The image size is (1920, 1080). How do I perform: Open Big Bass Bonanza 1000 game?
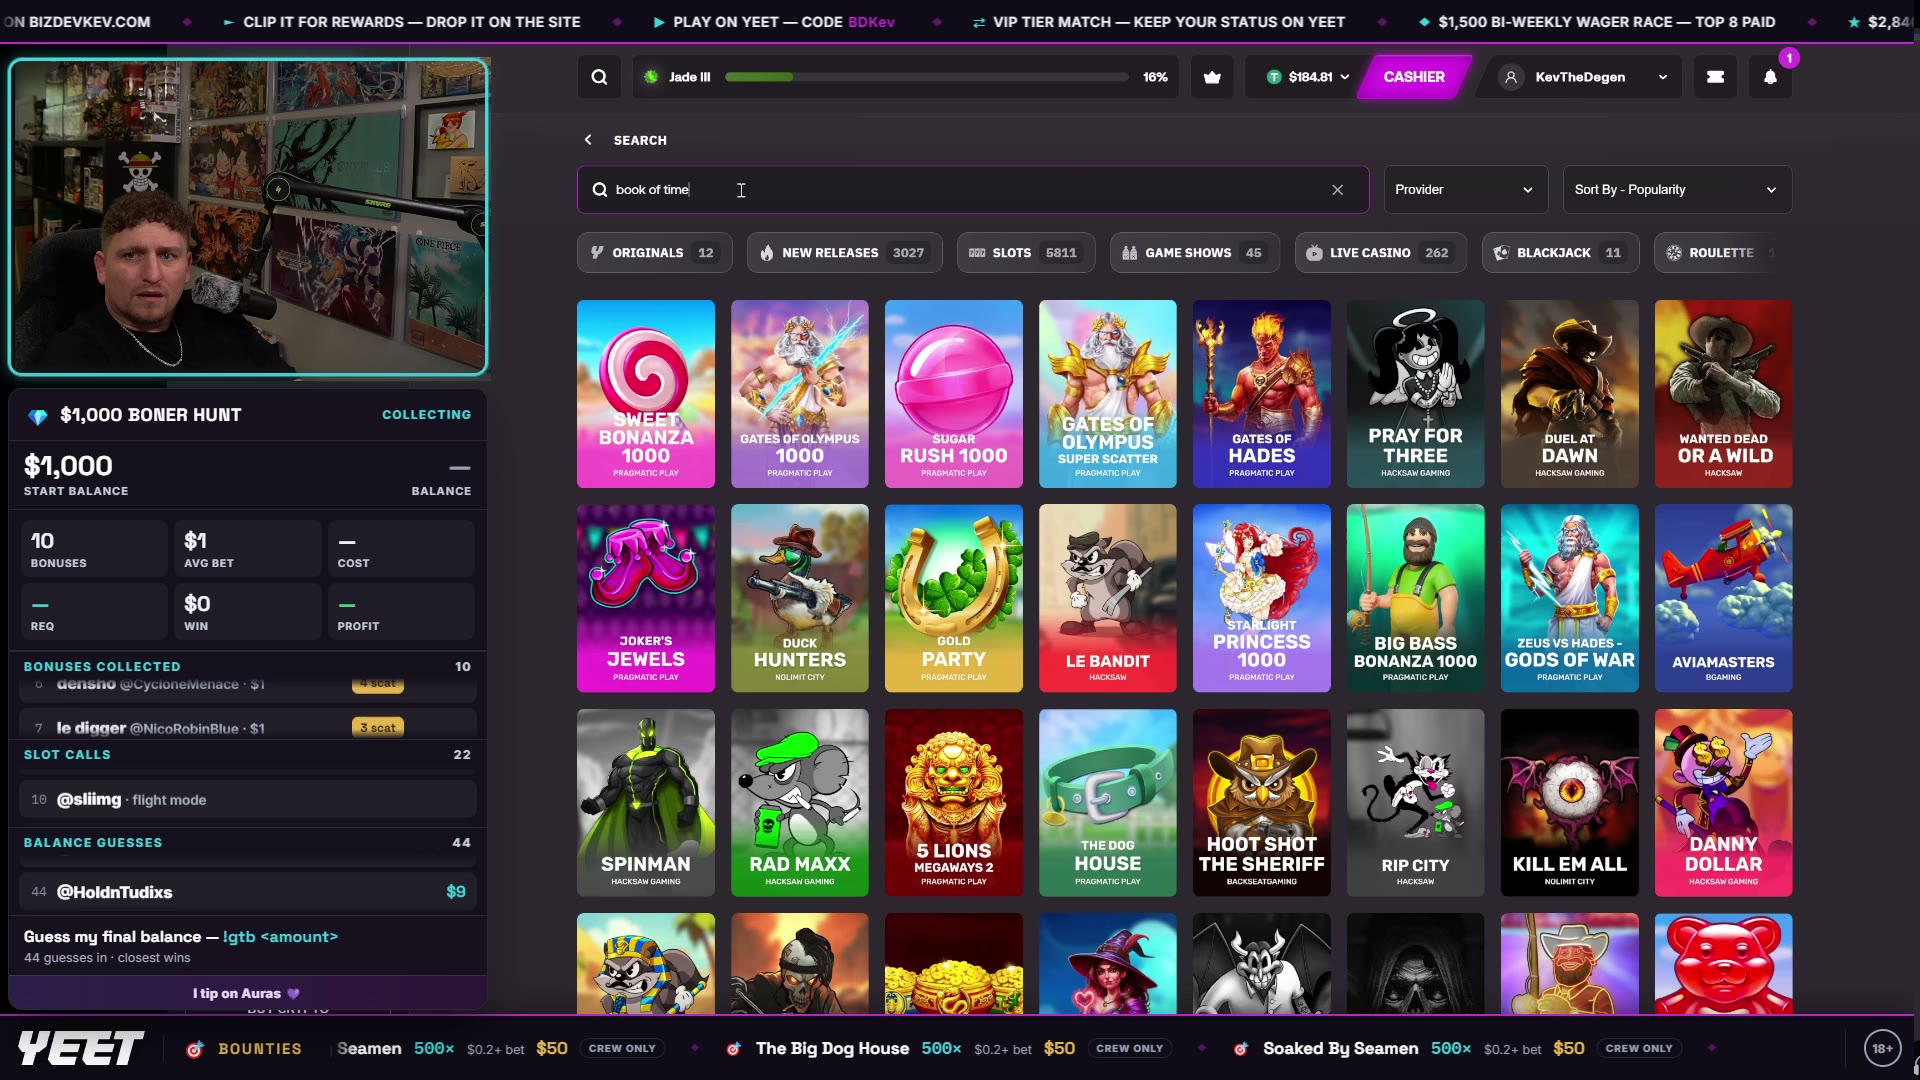click(x=1416, y=598)
